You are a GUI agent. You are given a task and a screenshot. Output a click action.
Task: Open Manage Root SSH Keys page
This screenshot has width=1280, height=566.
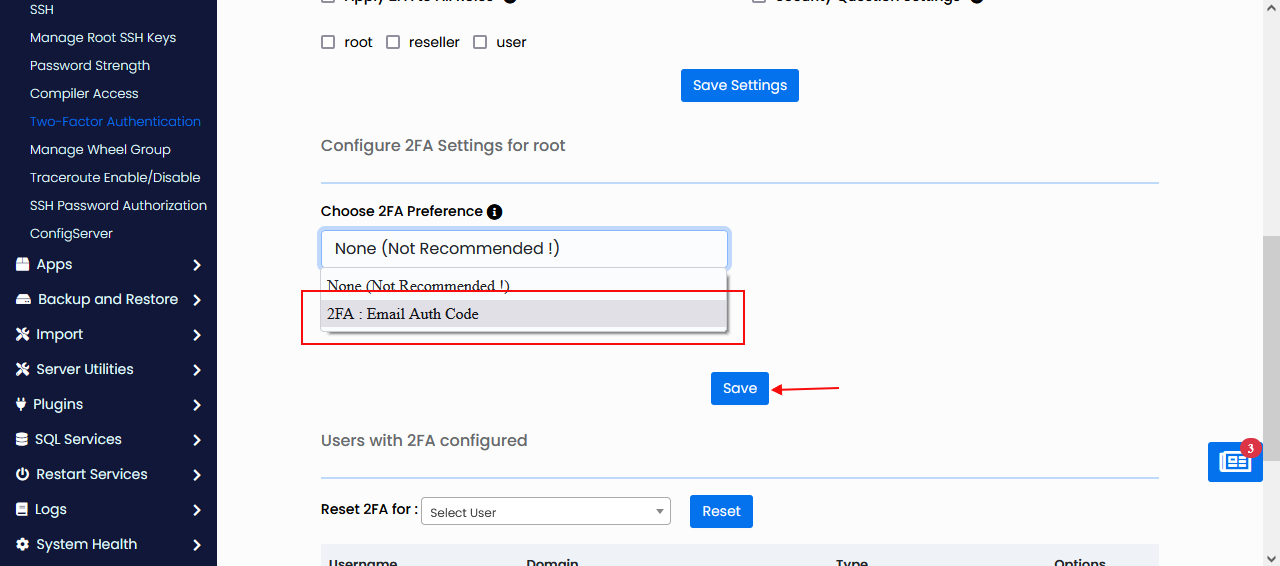point(103,38)
